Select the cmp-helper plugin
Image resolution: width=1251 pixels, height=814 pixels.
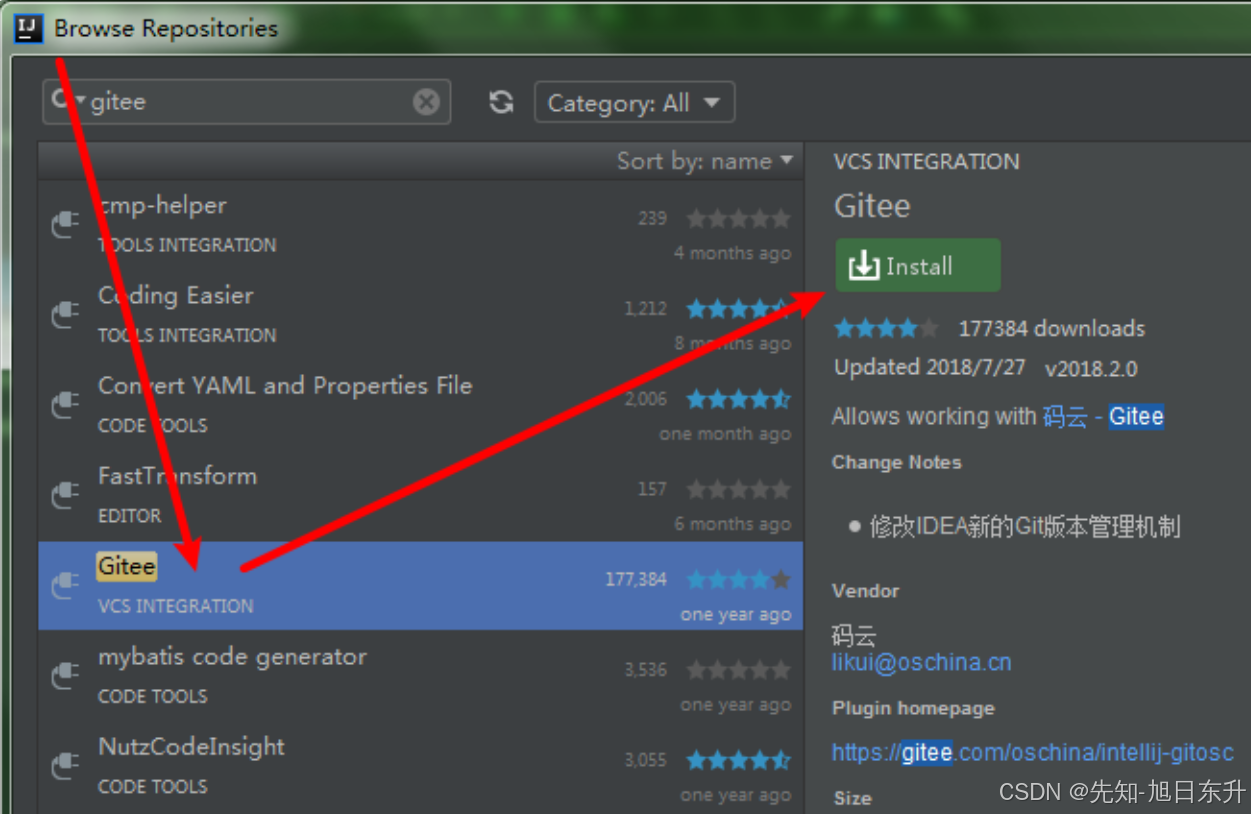tap(420, 225)
